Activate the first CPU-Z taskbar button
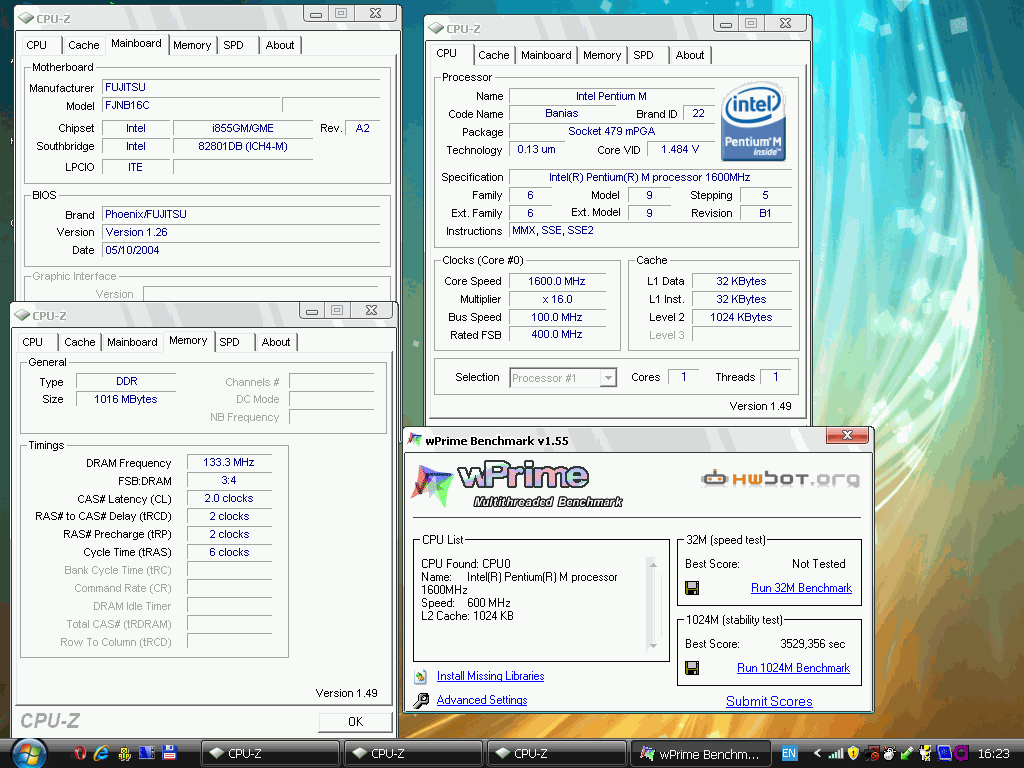1024x768 pixels. coord(270,754)
